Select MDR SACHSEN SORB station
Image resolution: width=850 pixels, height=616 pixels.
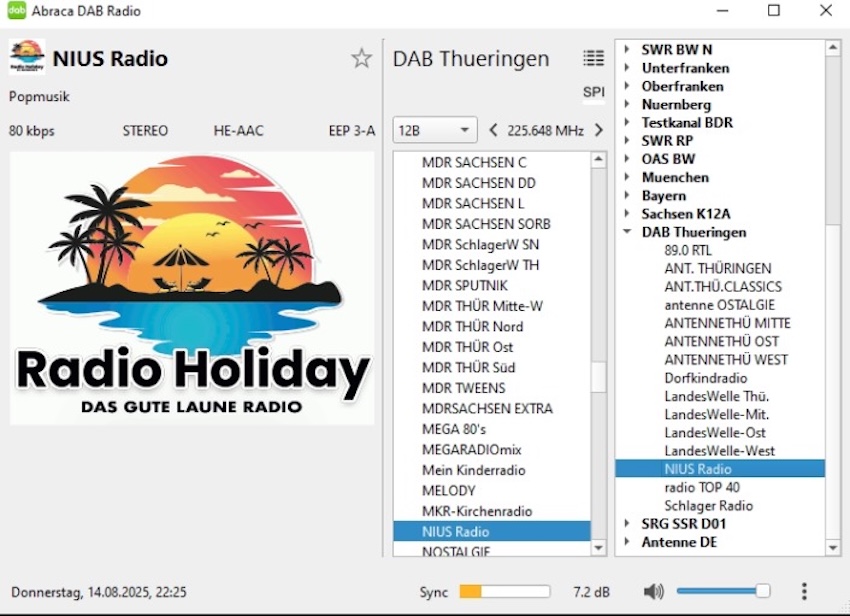pos(492,224)
